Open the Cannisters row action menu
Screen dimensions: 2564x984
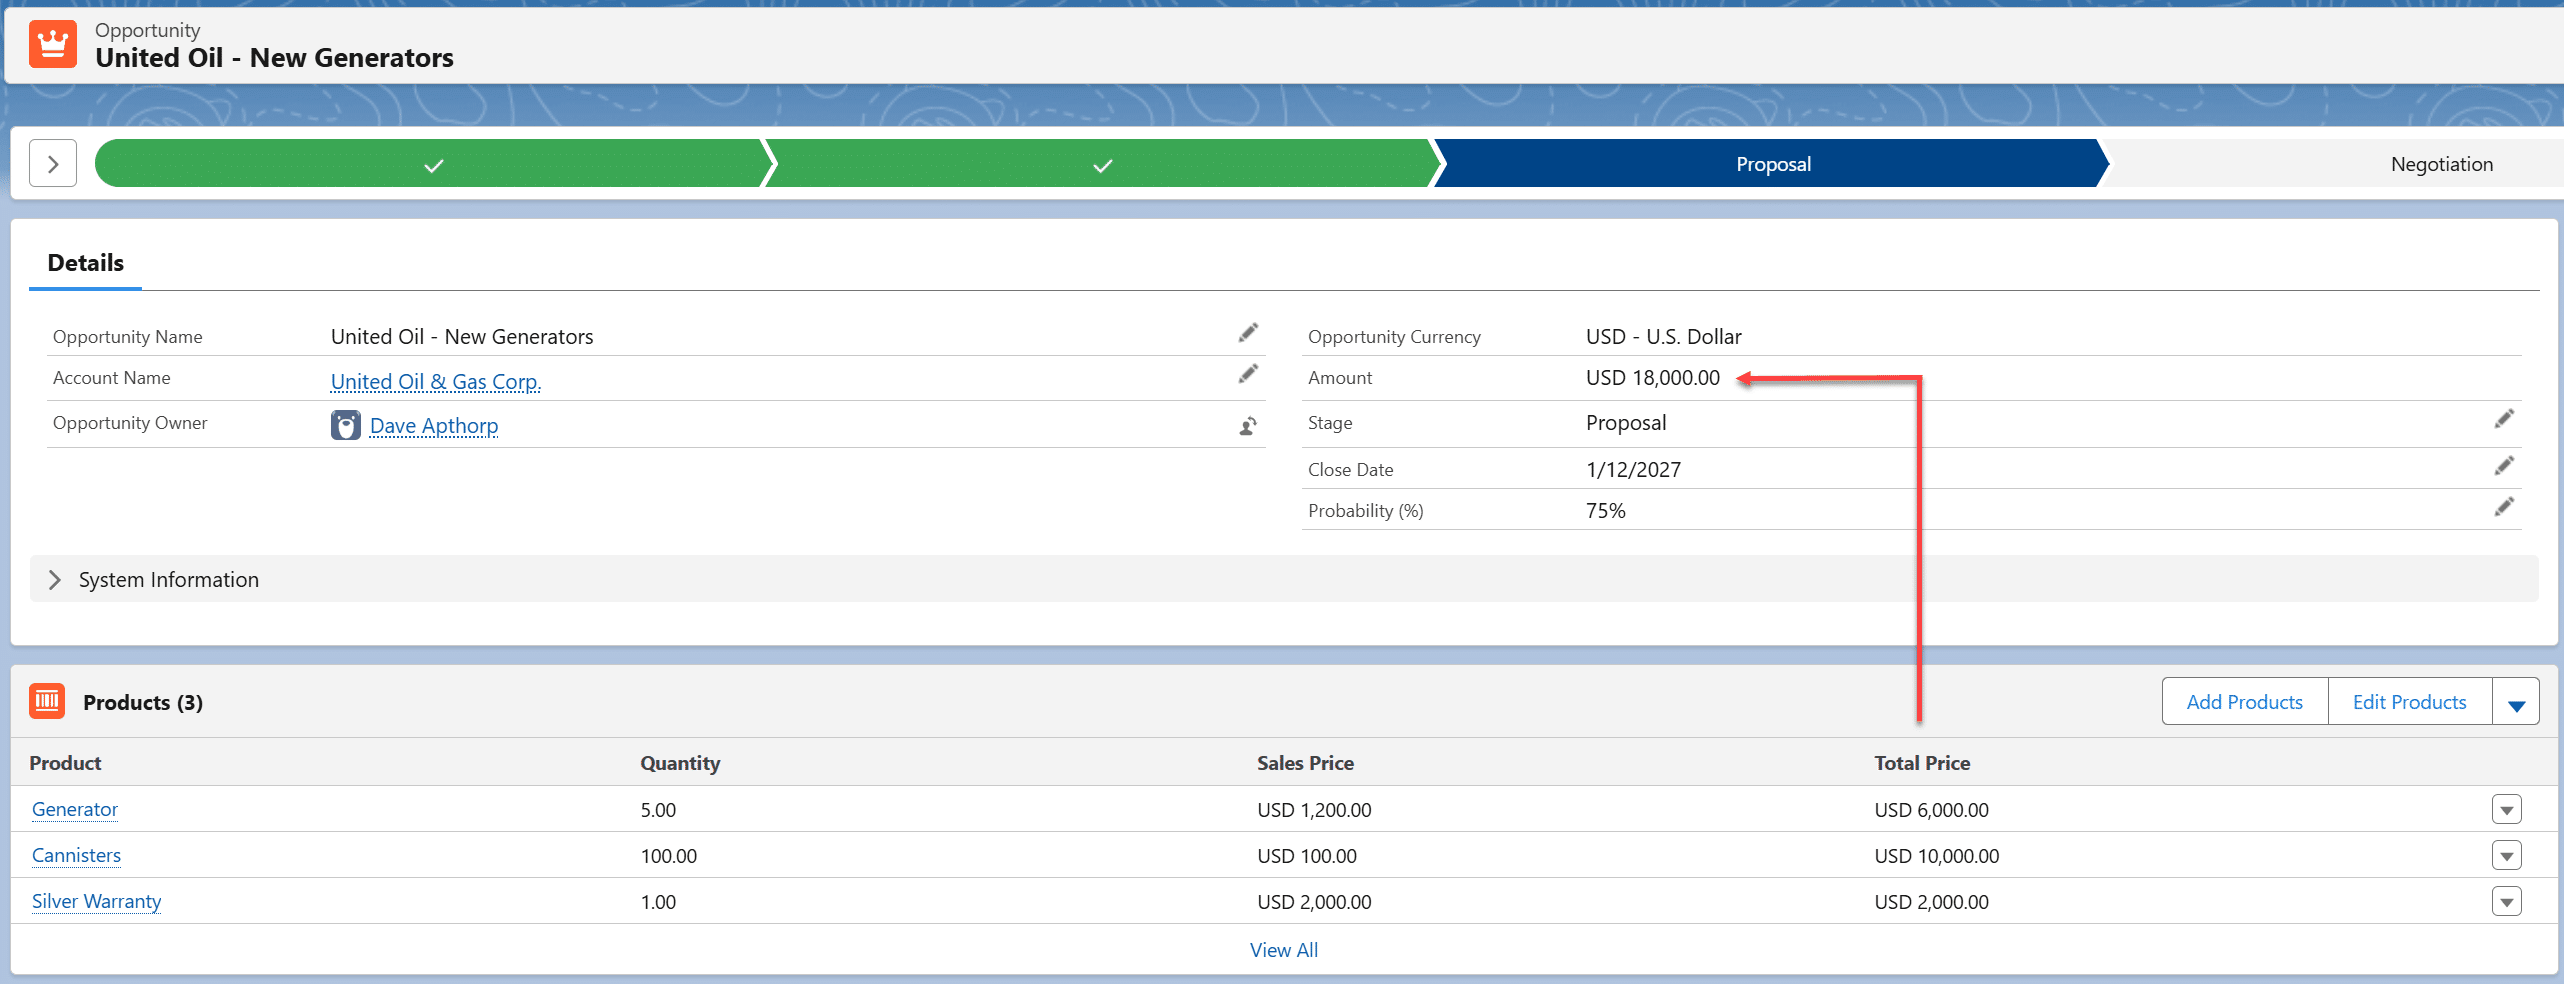(2506, 856)
